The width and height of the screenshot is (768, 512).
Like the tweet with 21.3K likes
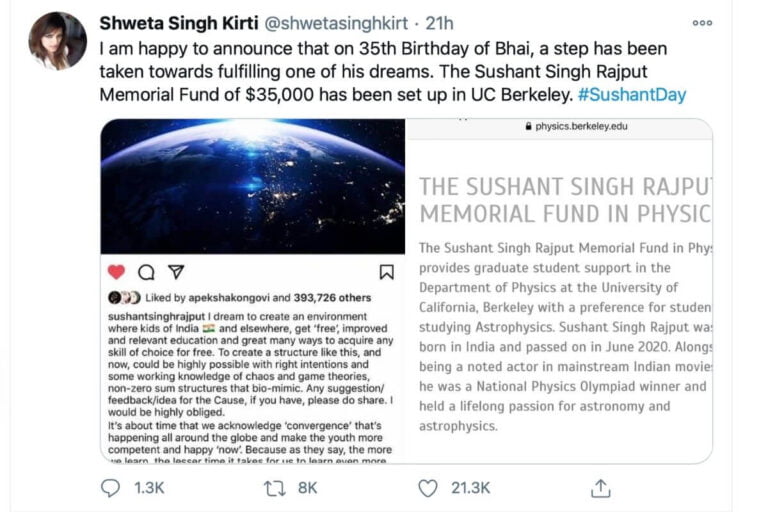(428, 488)
